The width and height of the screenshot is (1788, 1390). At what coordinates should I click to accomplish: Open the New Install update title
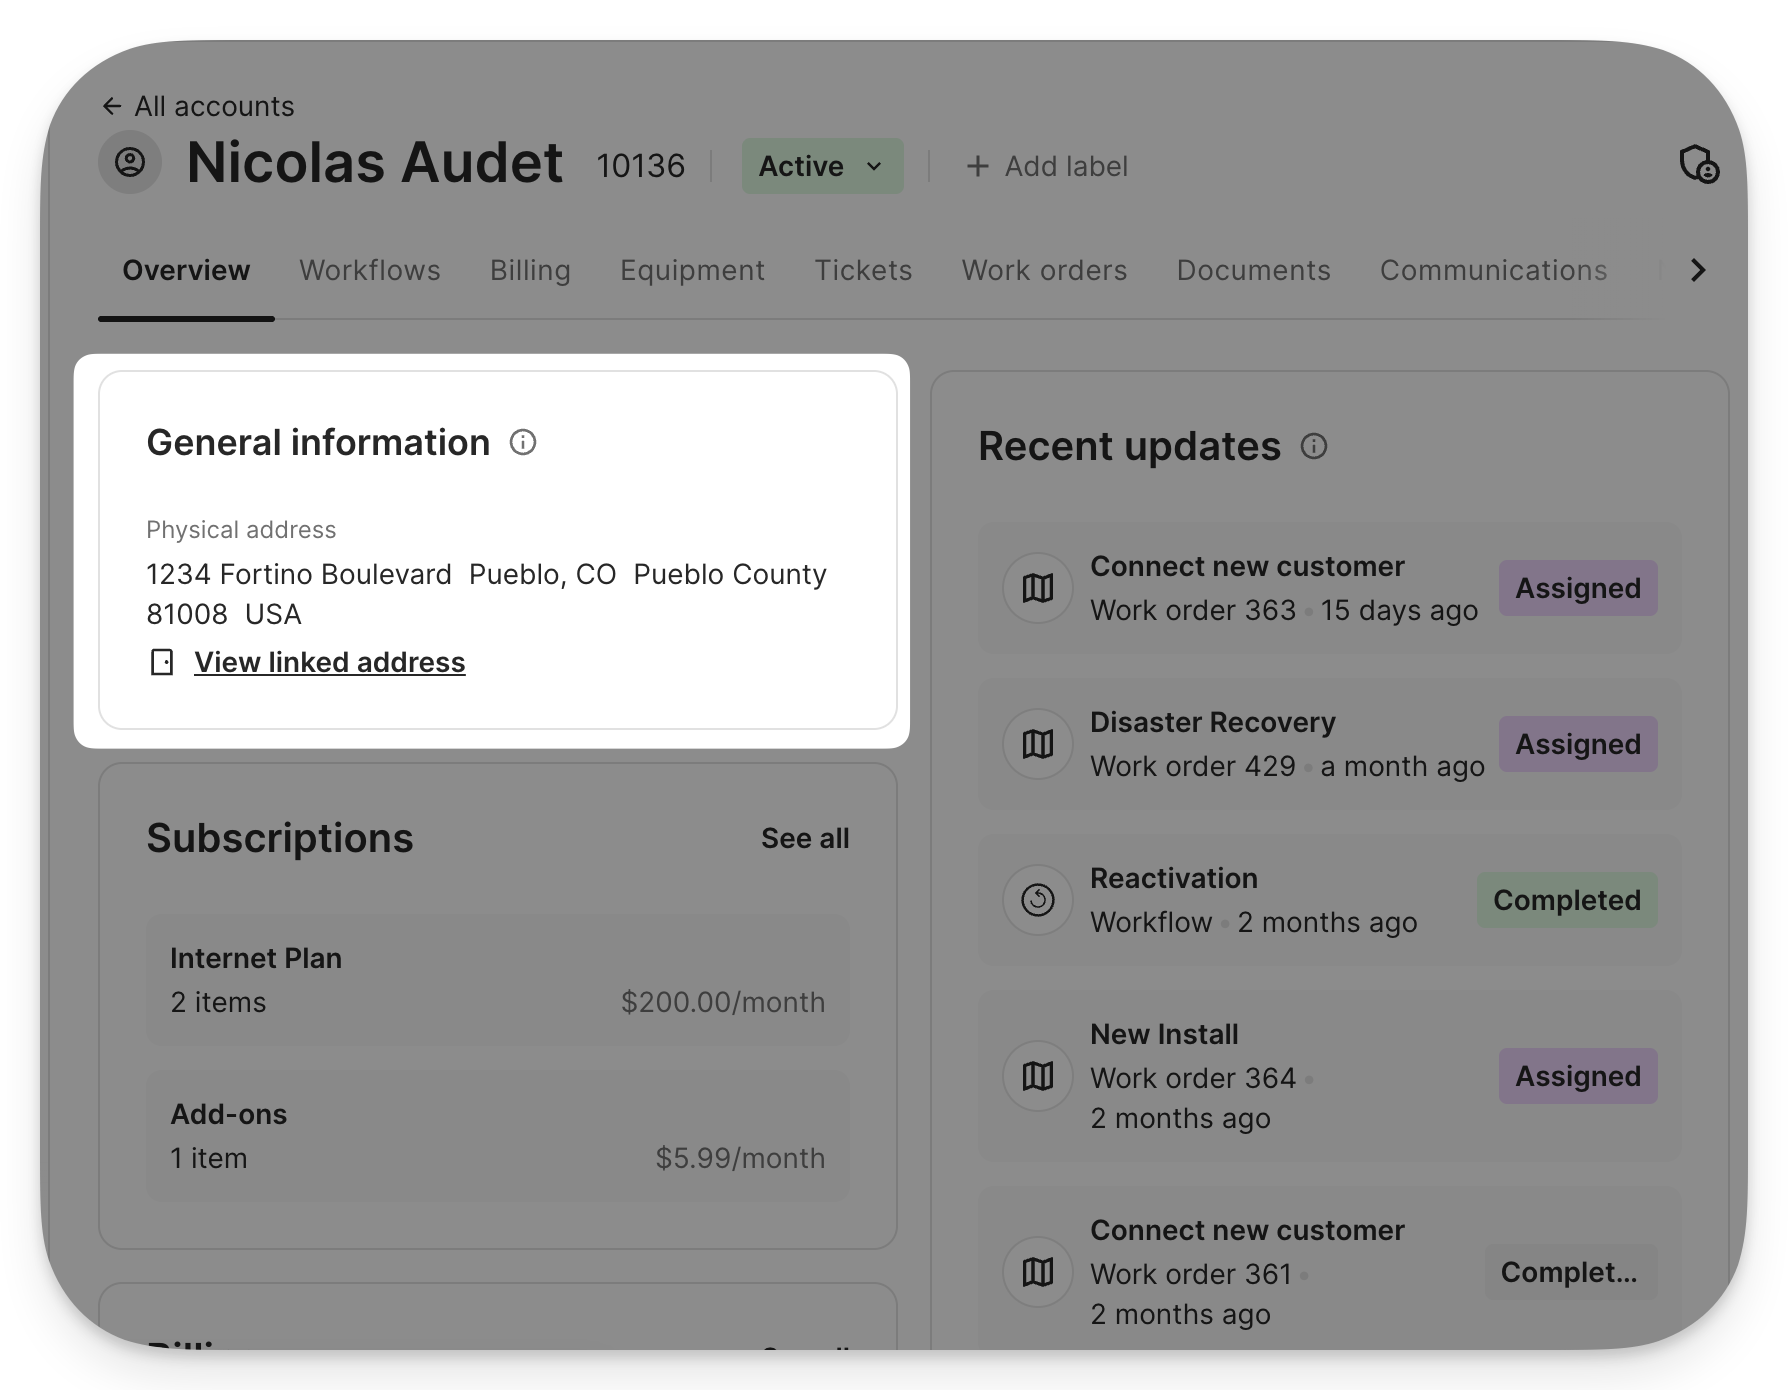click(1164, 1034)
